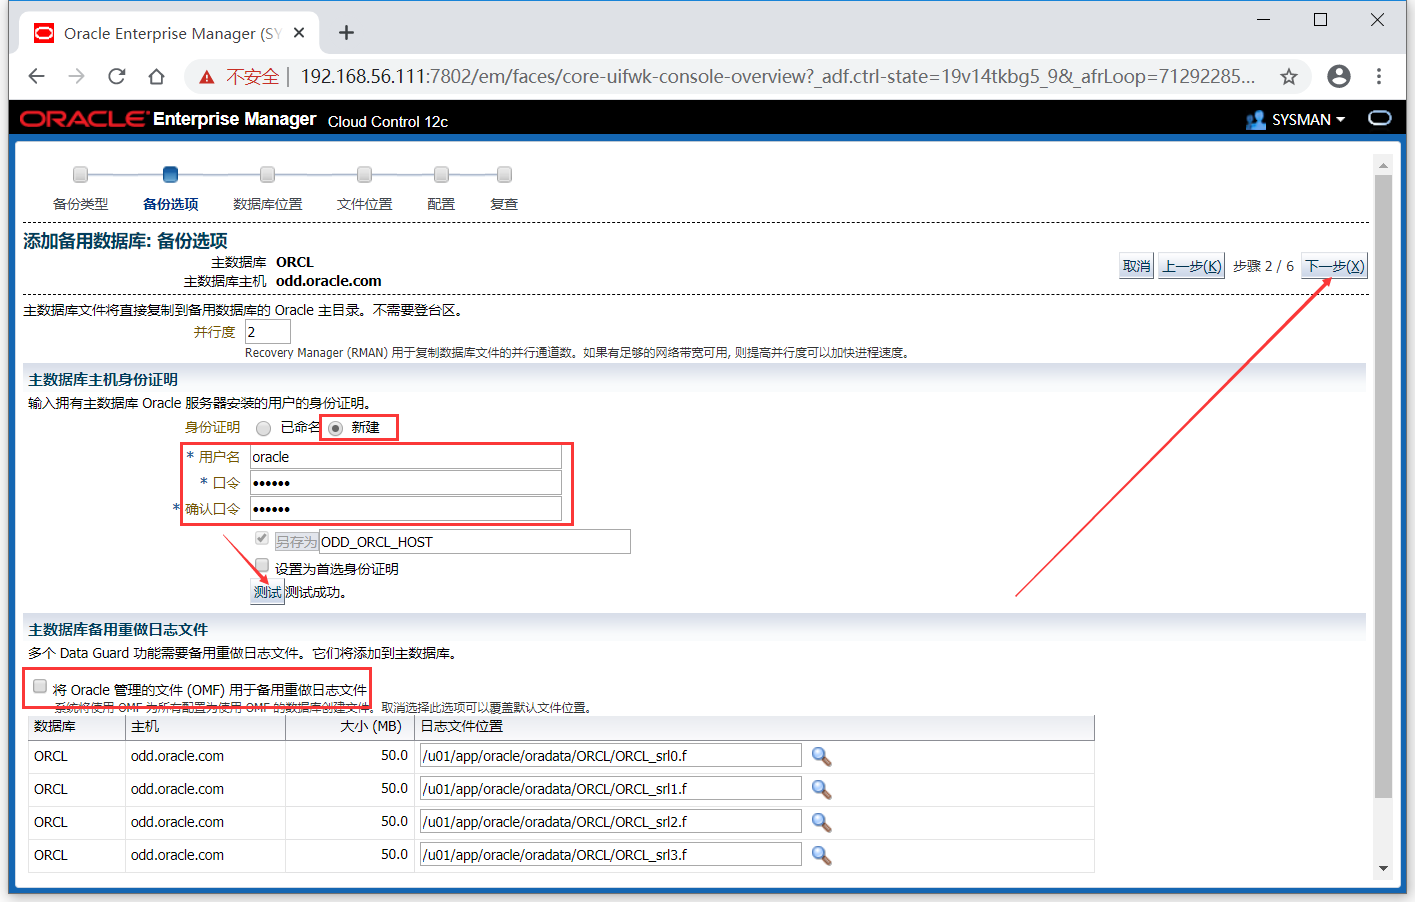Click the vertical scrollbar thumb
Screen dimensions: 1415x902
pos(1383,486)
